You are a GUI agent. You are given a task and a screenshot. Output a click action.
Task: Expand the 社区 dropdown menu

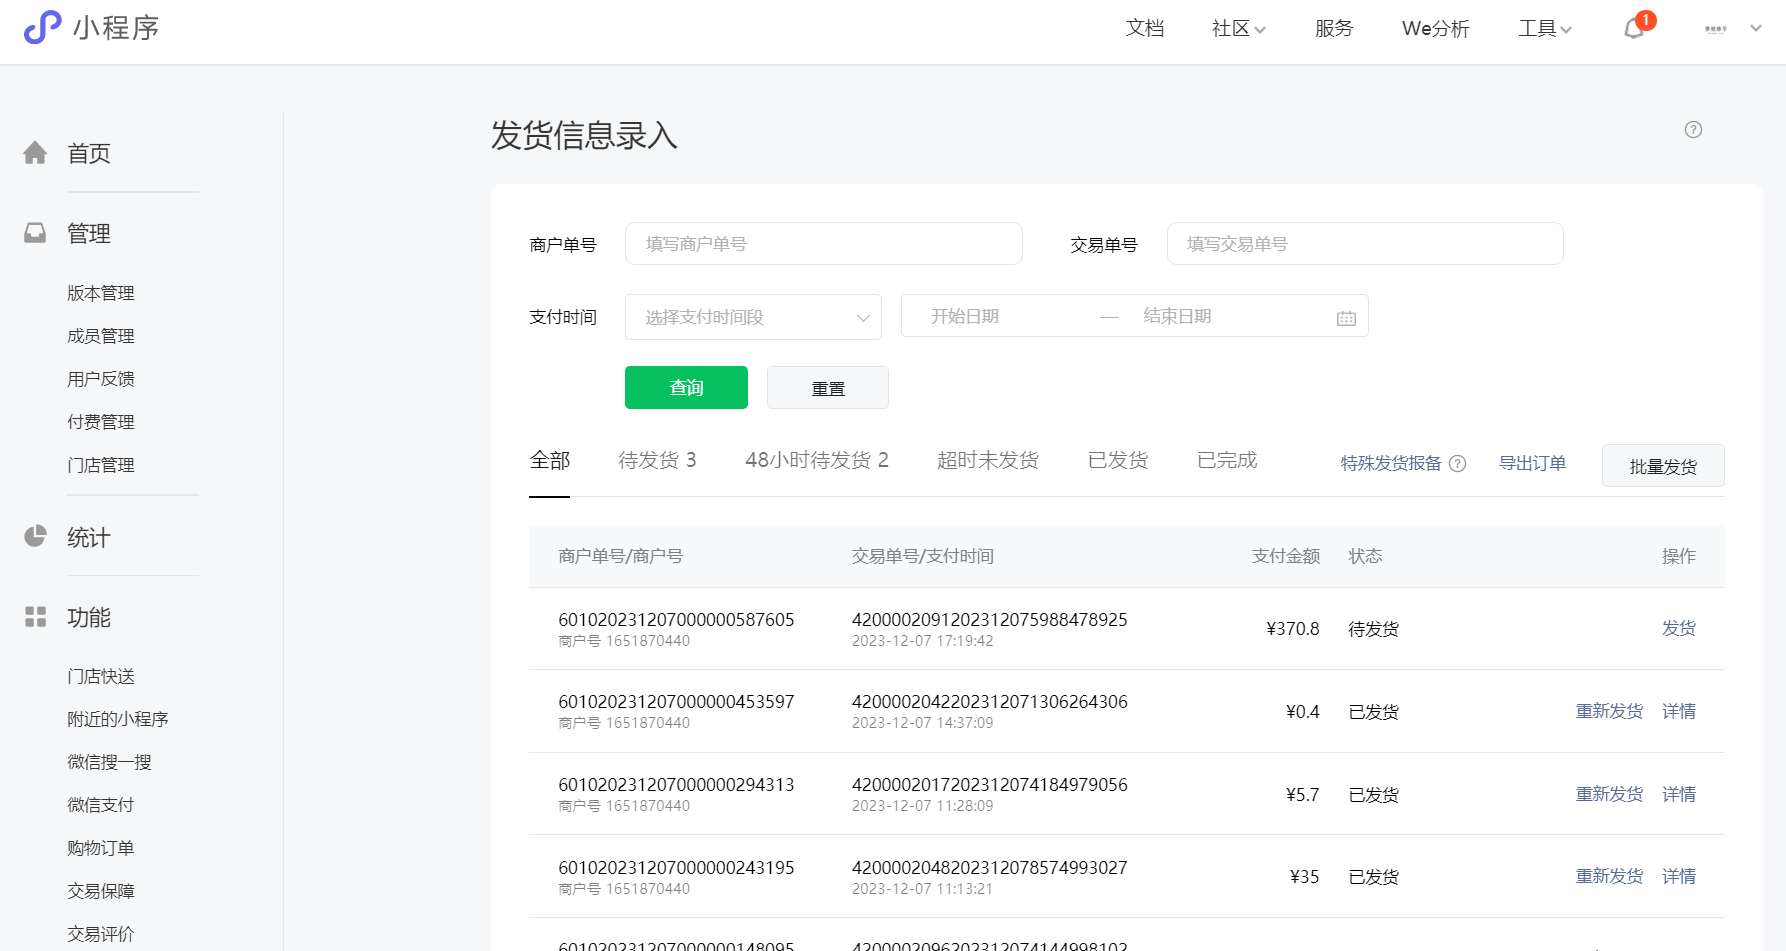point(1238,28)
